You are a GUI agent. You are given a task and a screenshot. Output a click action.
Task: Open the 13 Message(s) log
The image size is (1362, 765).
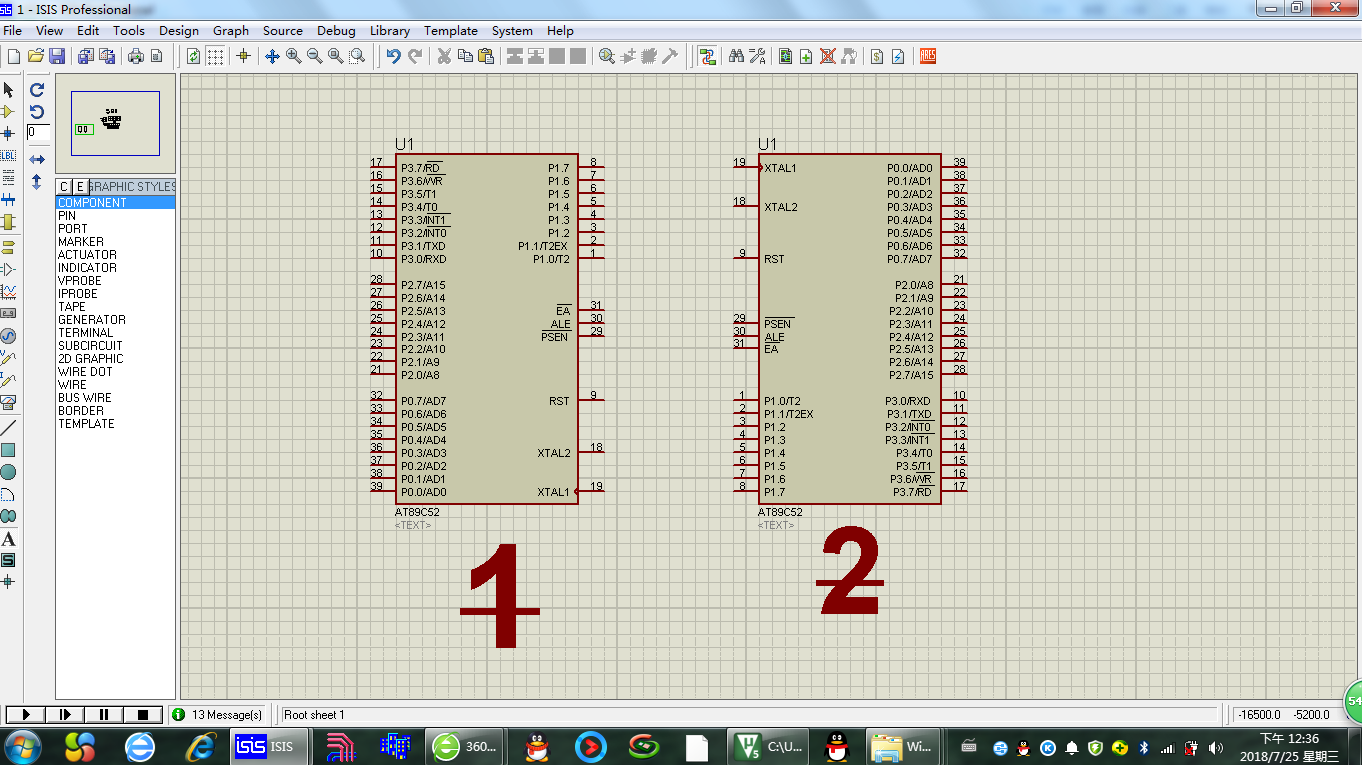[217, 714]
